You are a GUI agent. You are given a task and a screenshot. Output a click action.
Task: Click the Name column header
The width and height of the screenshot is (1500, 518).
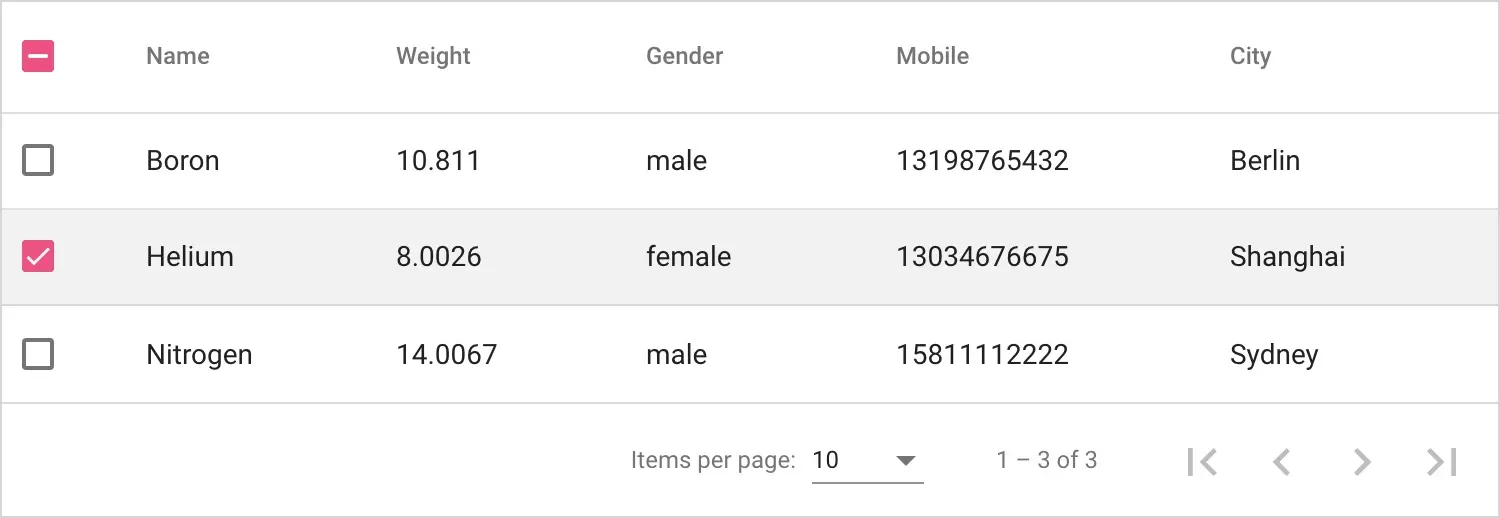click(178, 56)
